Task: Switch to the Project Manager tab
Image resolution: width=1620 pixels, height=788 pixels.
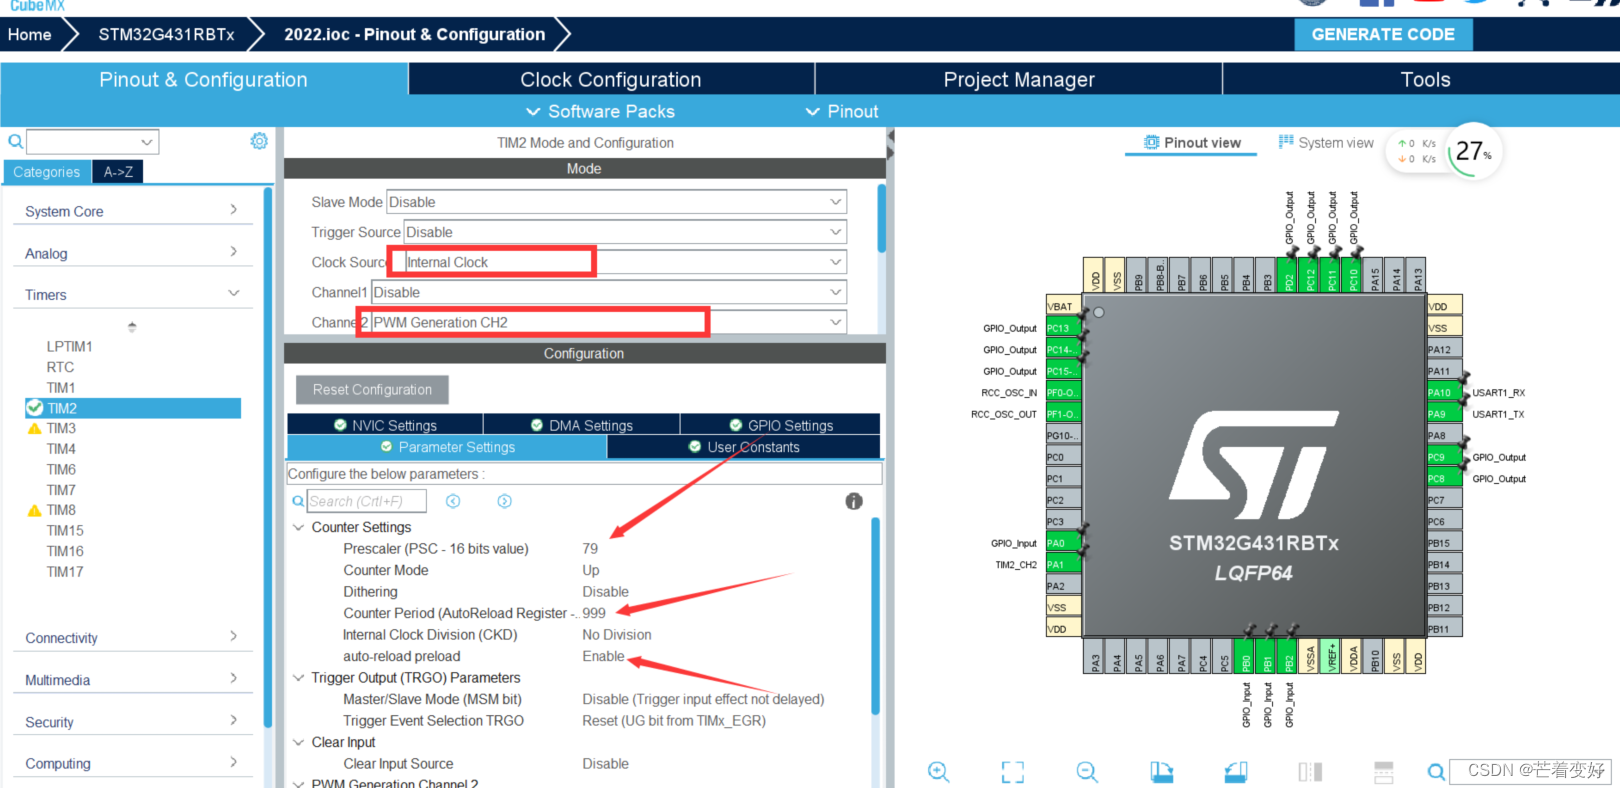Action: [1019, 79]
